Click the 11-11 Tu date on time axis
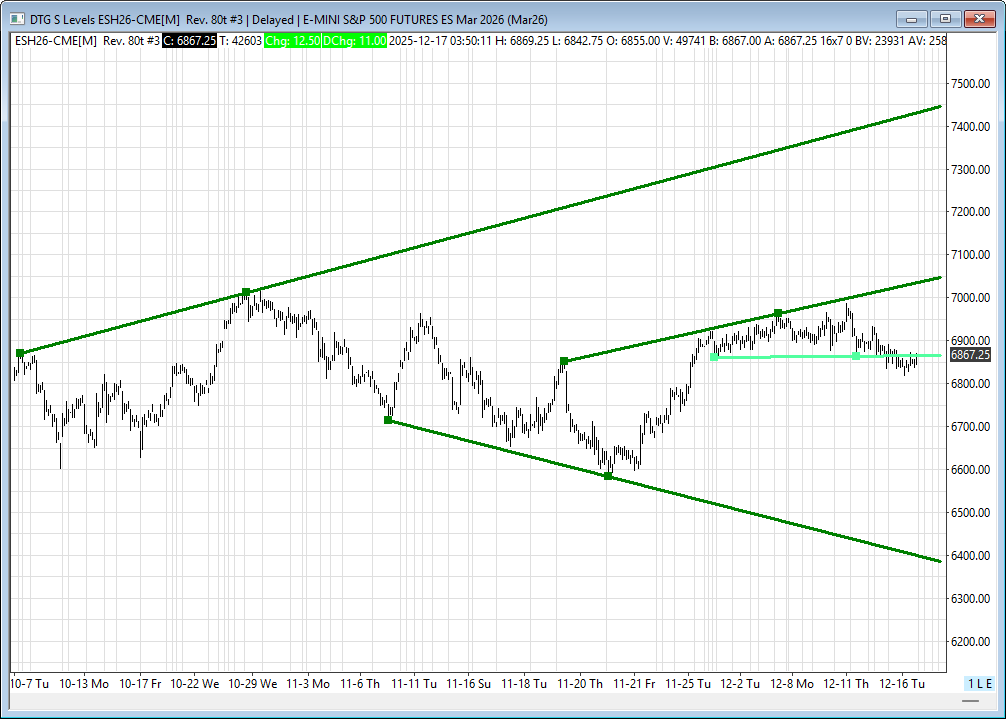 tap(414, 684)
